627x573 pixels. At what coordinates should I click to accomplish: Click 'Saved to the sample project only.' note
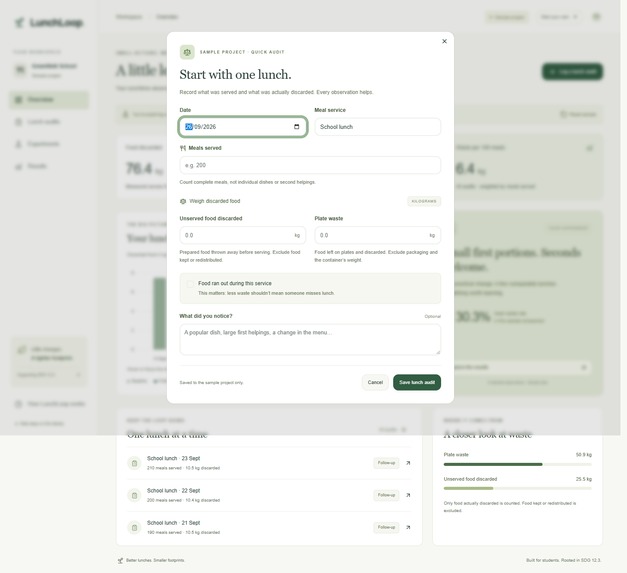coord(211,383)
